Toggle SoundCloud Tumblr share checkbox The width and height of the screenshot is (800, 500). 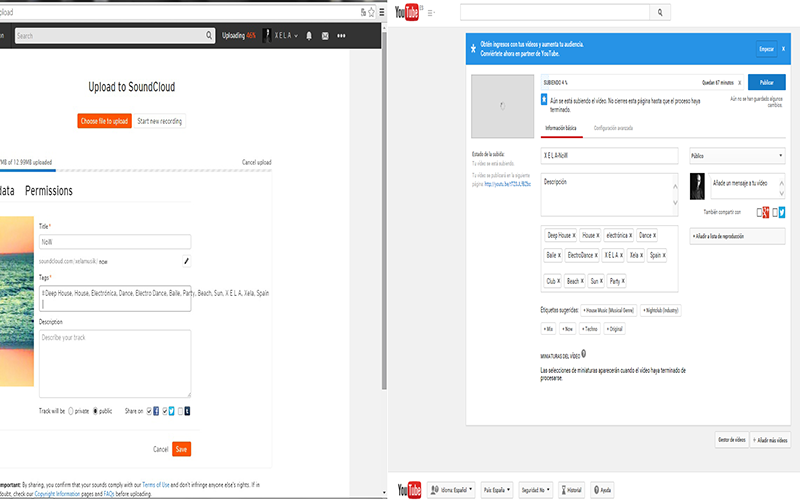pyautogui.click(x=180, y=411)
